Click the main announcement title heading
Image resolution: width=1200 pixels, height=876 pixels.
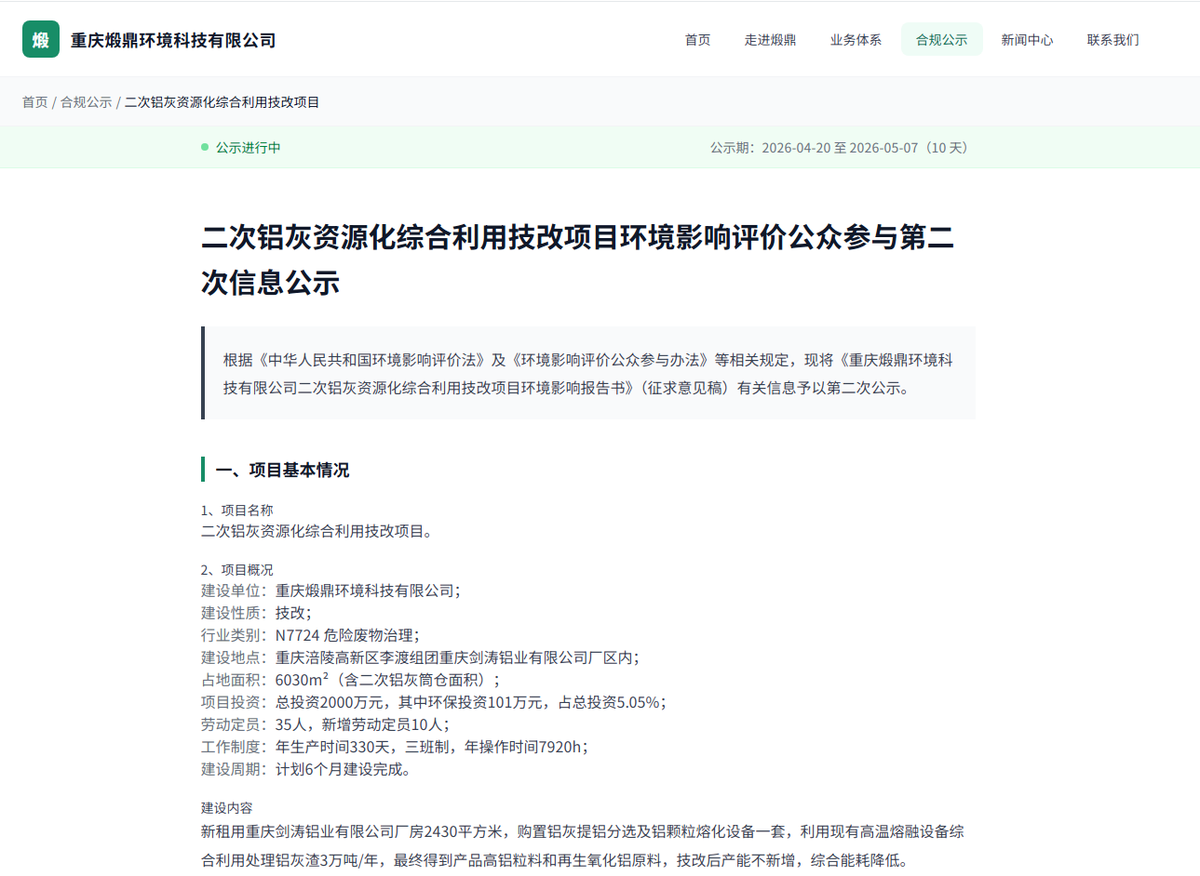577,260
